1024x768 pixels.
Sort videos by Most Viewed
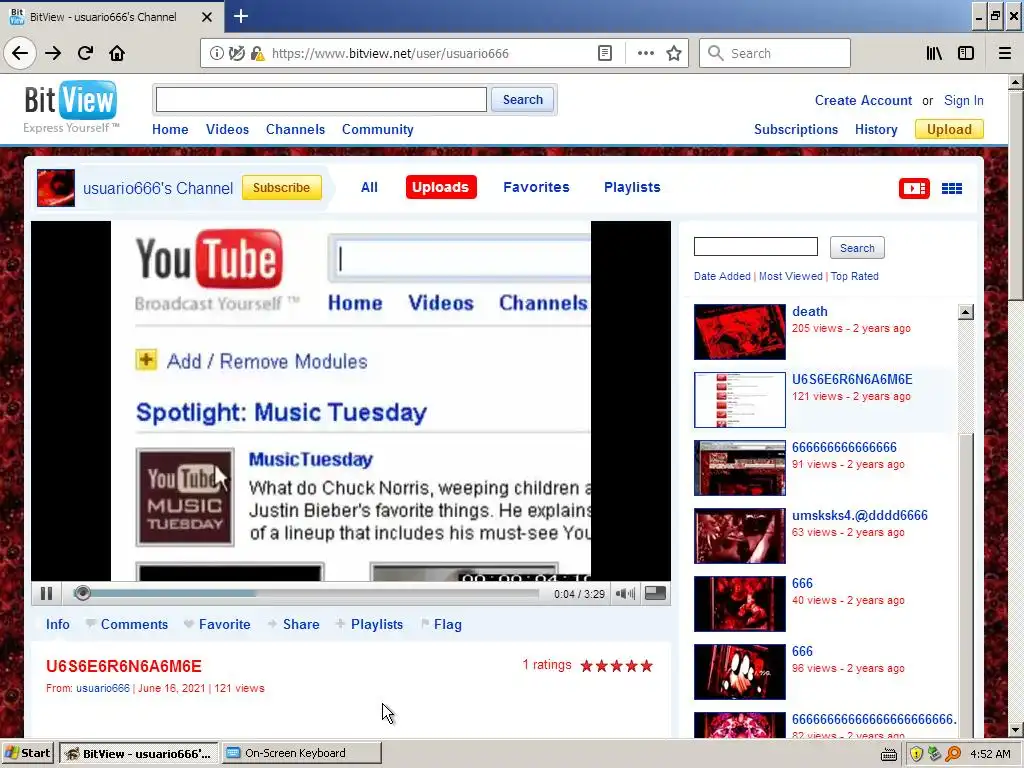pos(790,276)
